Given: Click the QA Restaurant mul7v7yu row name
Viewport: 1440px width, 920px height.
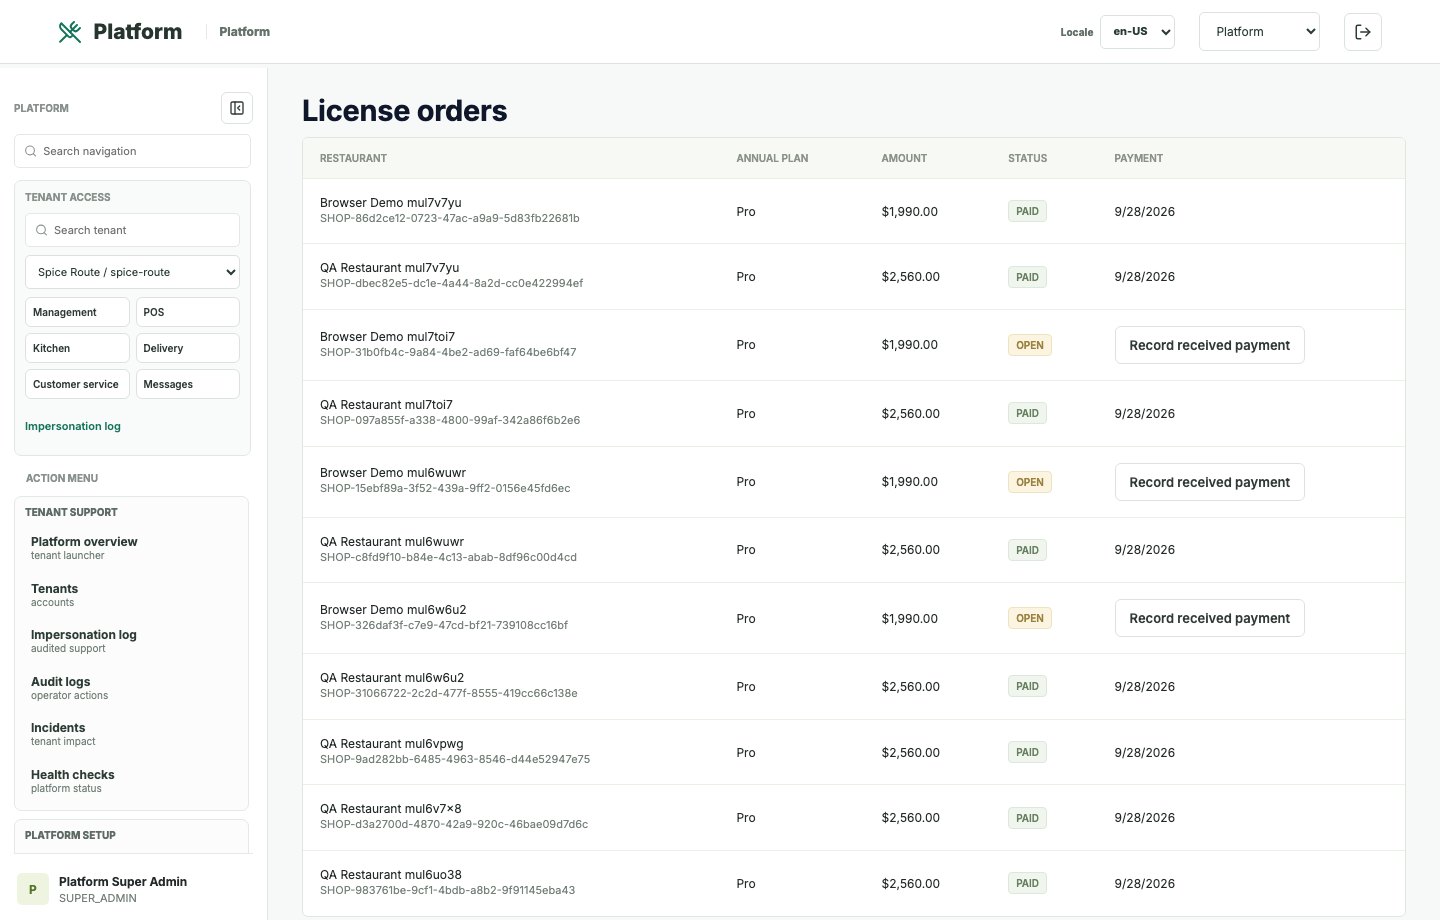Looking at the screenshot, I should (x=390, y=268).
